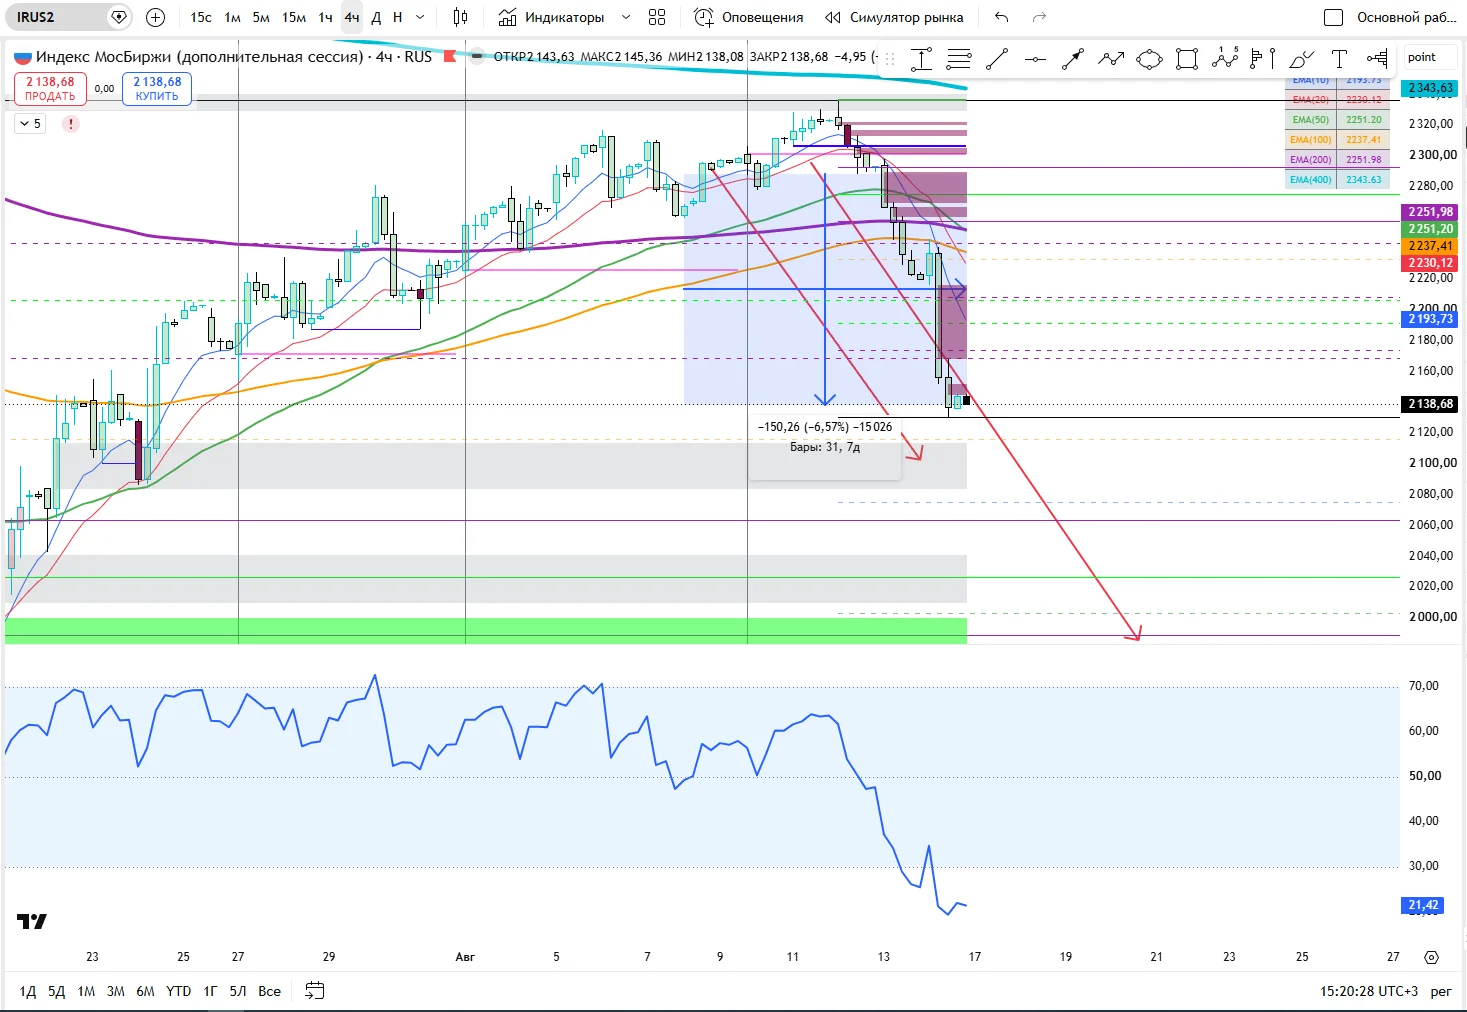Set date range to YTD

[x=179, y=991]
